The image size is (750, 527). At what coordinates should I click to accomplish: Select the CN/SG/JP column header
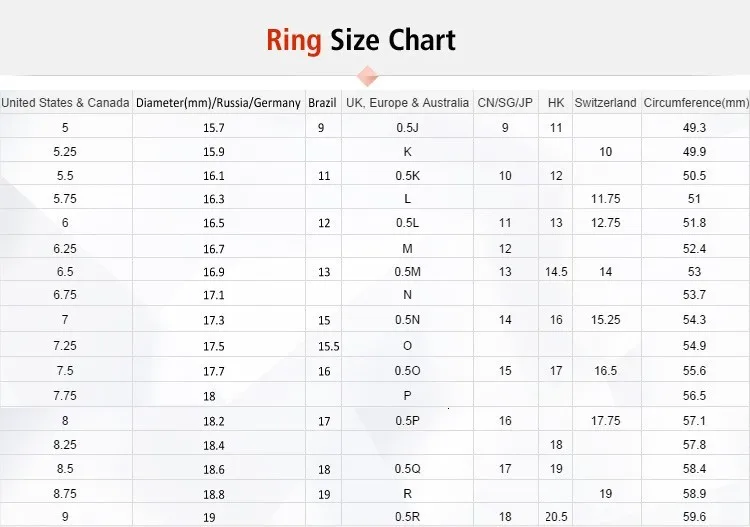click(x=505, y=103)
